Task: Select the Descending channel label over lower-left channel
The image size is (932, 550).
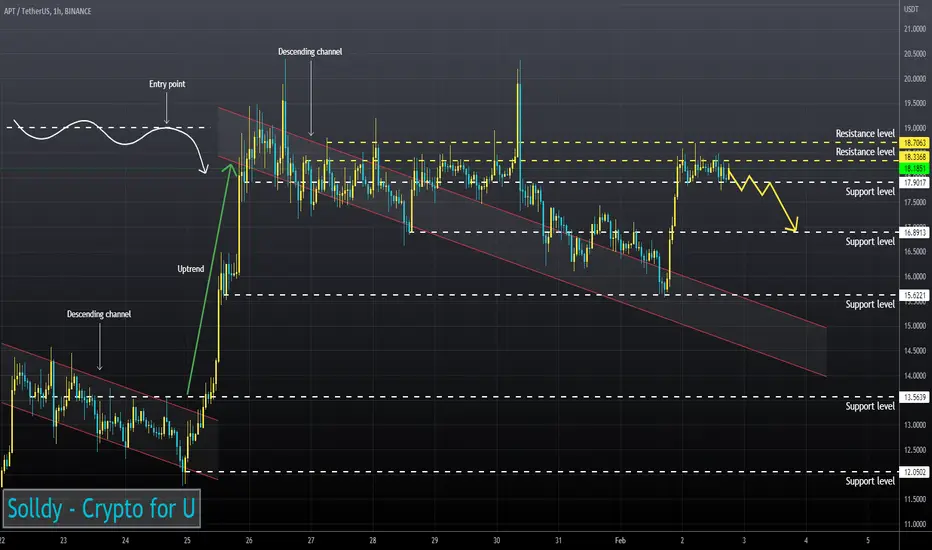Action: (x=99, y=314)
